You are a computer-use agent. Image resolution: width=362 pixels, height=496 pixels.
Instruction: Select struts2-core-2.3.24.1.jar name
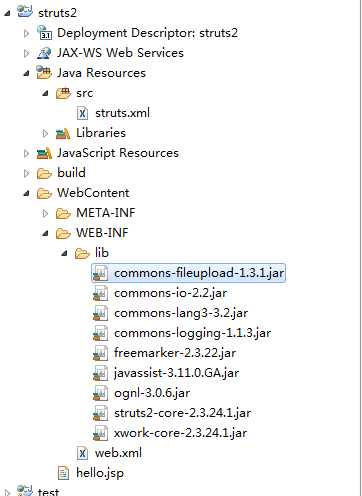182,413
